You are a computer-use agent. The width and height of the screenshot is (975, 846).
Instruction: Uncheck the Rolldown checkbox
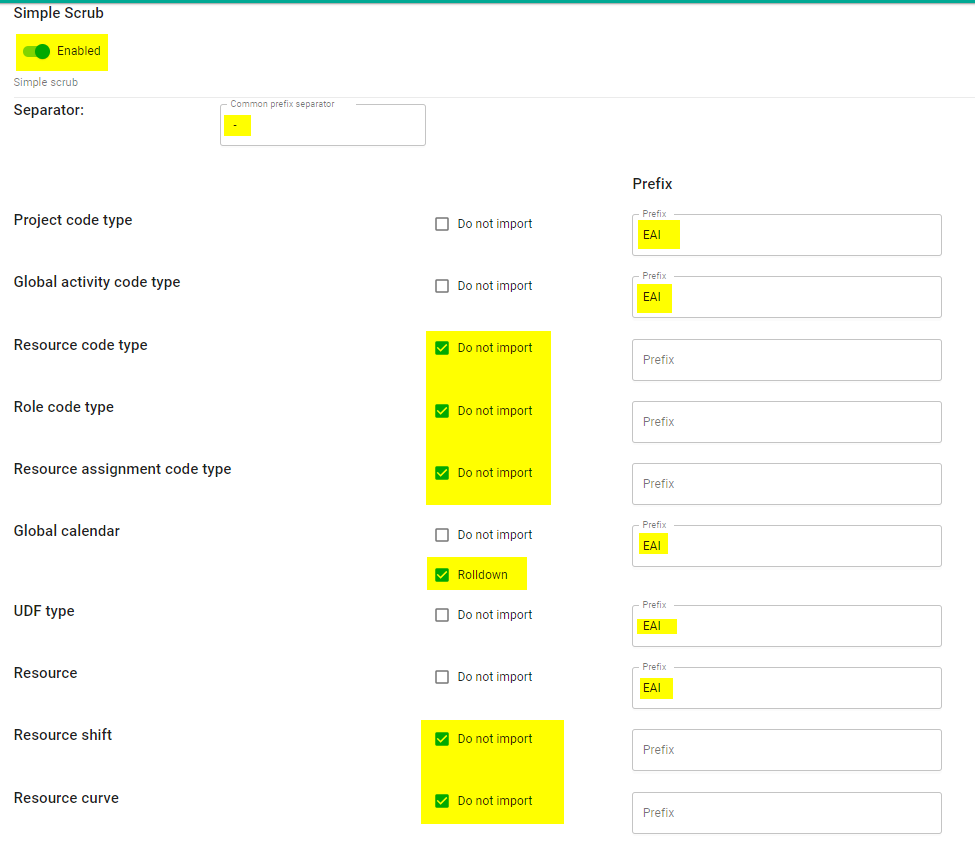[x=442, y=575]
